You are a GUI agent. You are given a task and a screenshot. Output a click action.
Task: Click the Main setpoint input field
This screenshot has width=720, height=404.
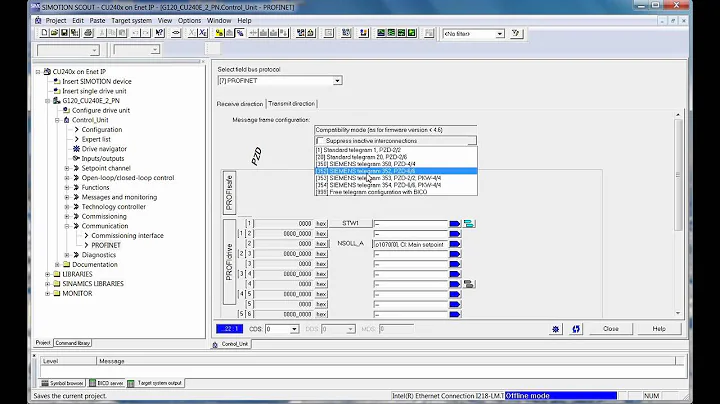coord(410,244)
